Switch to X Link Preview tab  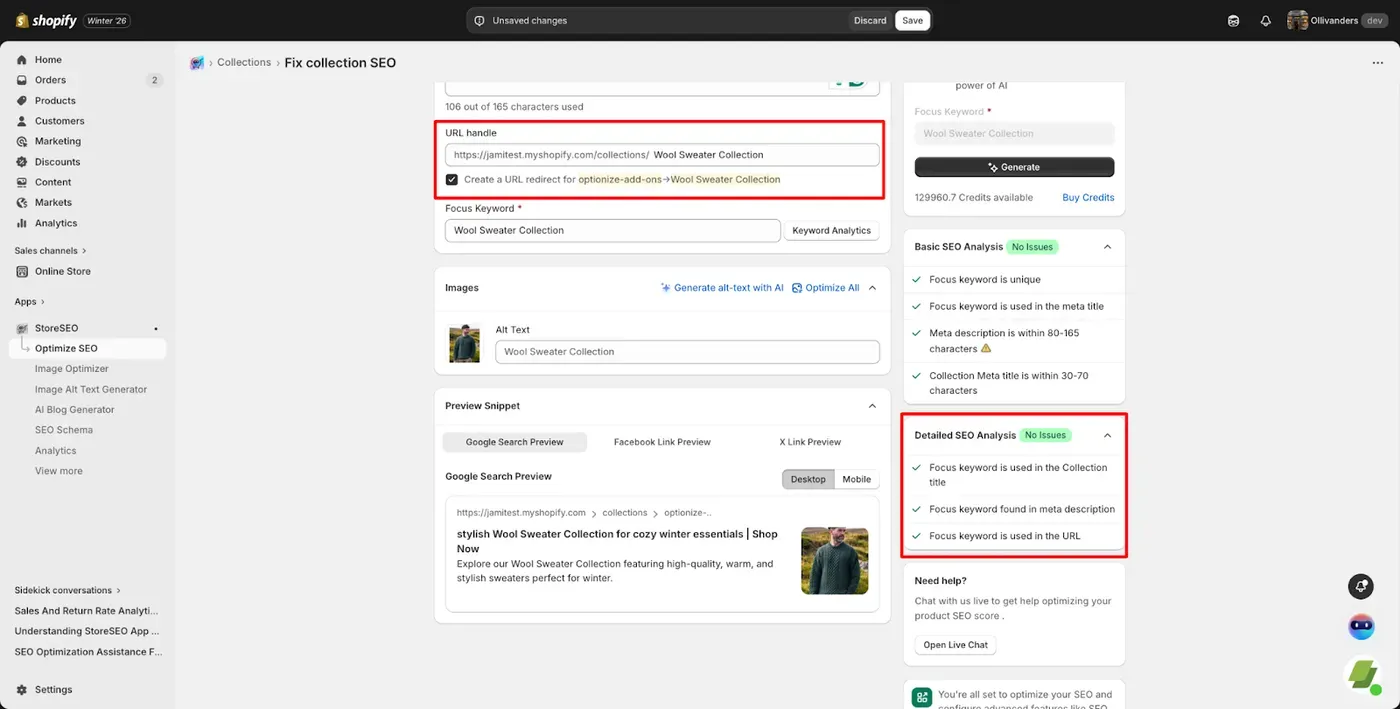pos(810,442)
